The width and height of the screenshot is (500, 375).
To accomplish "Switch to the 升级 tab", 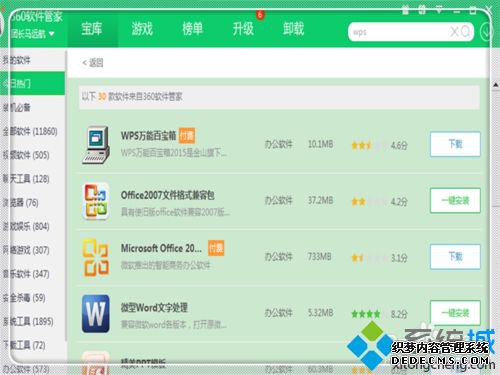I will [243, 29].
